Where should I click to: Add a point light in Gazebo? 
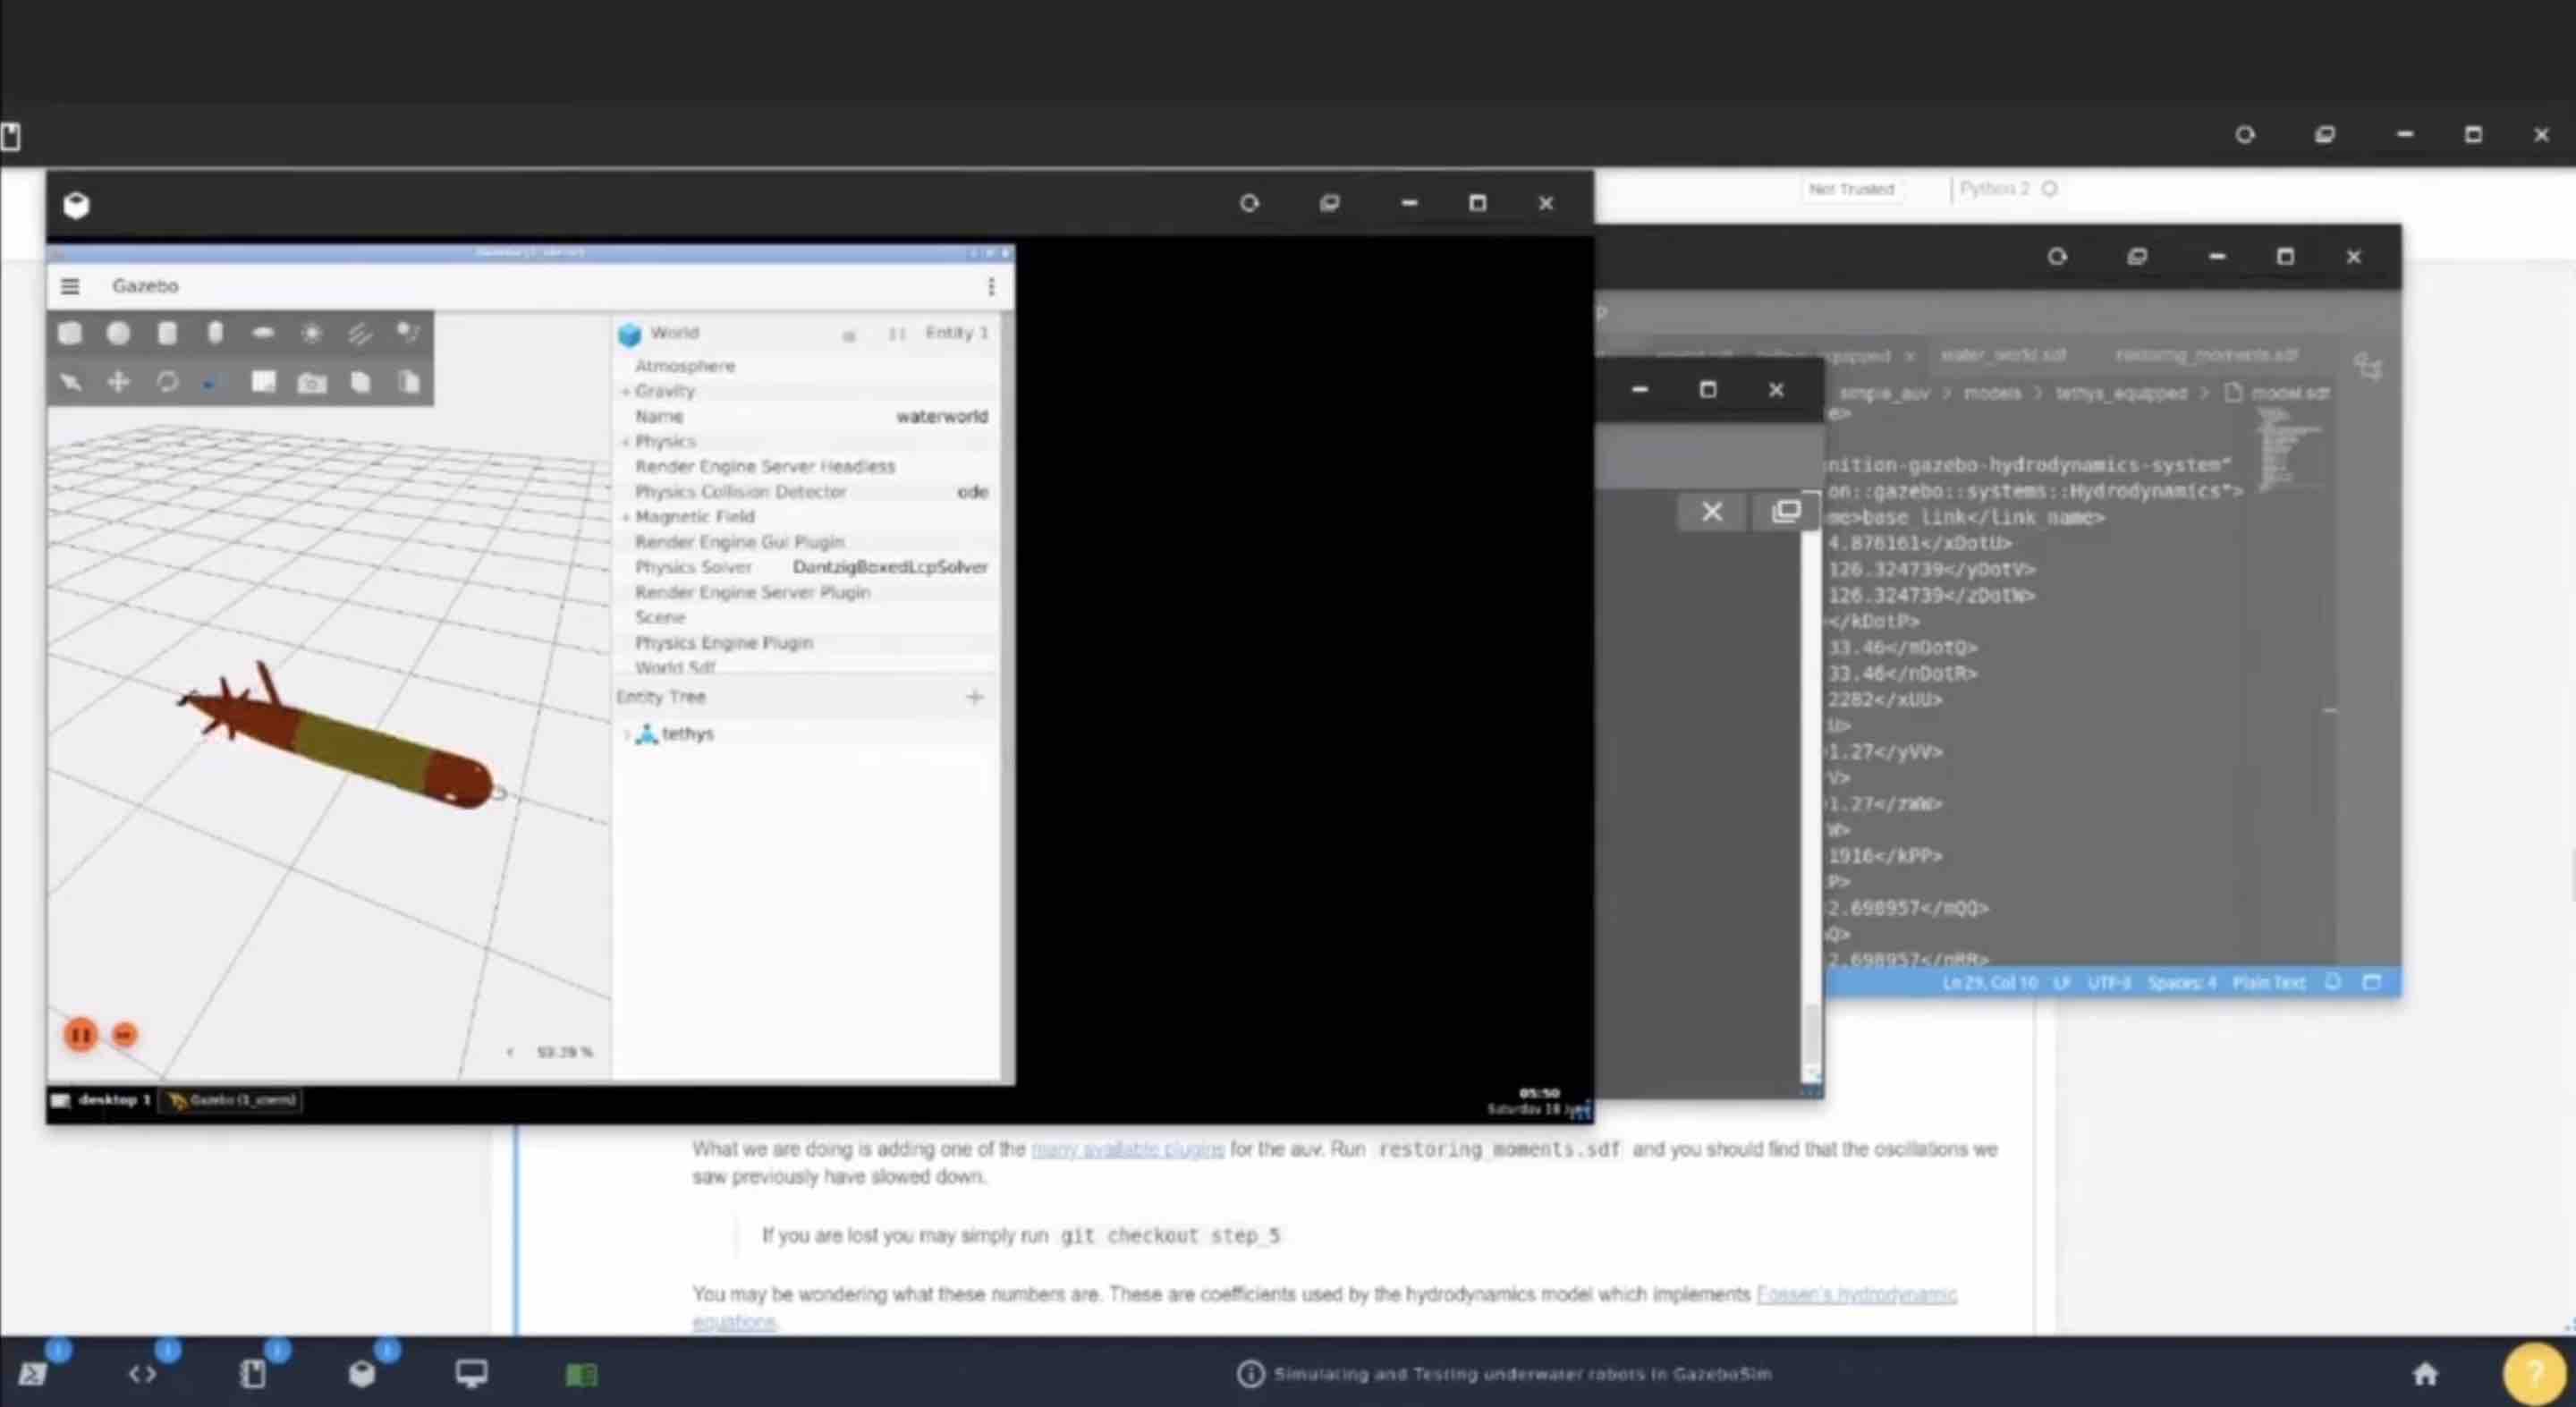tap(312, 333)
